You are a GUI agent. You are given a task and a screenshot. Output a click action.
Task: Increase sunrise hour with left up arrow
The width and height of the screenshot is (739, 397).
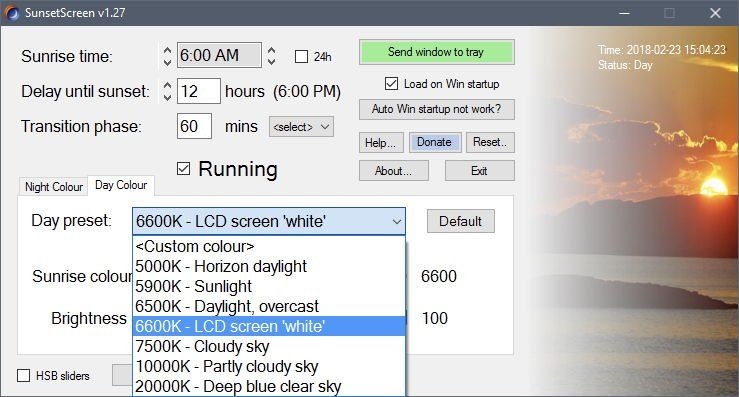coord(167,50)
